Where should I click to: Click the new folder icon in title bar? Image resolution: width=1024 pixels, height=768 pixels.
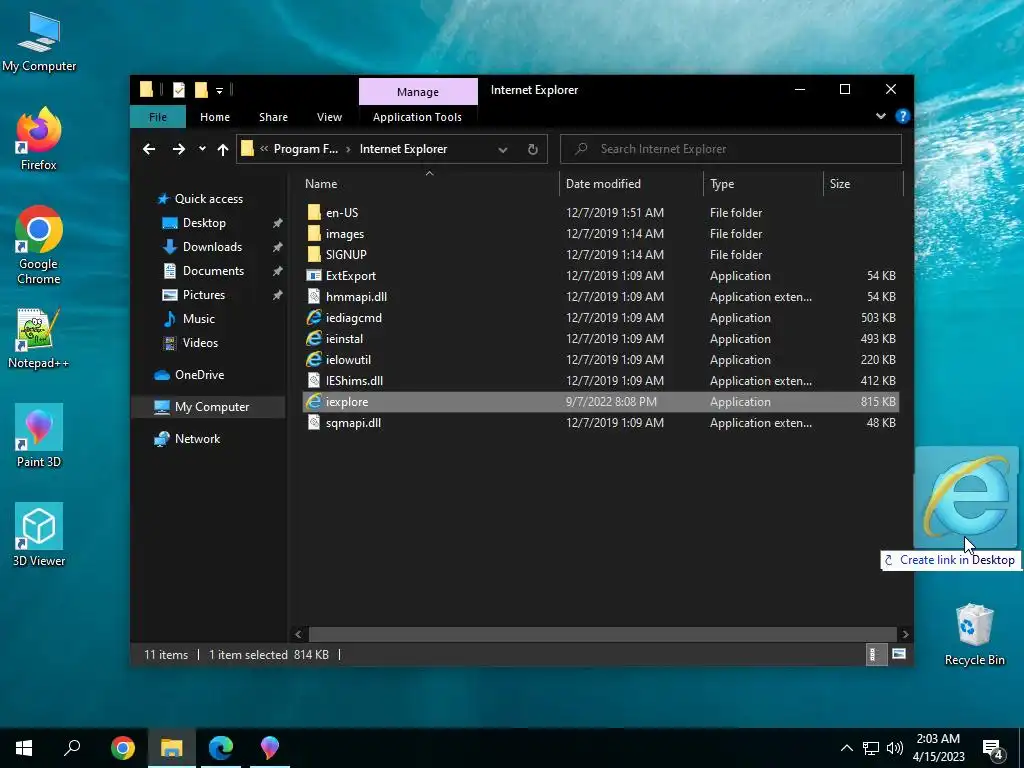pyautogui.click(x=201, y=90)
